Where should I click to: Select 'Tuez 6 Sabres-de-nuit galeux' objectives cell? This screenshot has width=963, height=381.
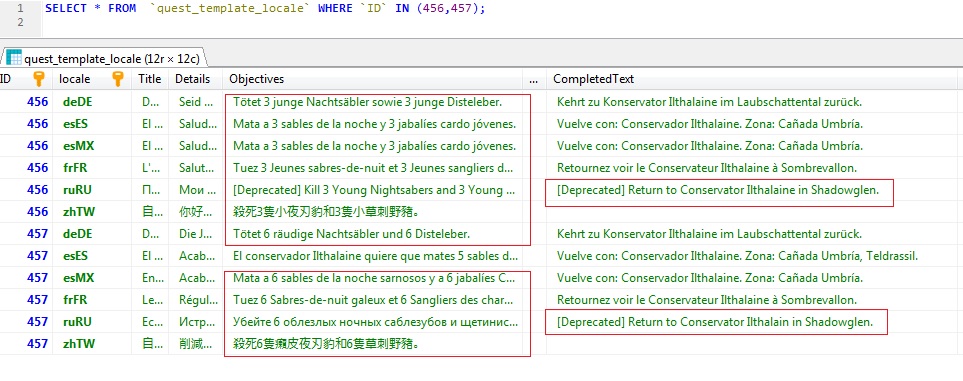click(372, 300)
